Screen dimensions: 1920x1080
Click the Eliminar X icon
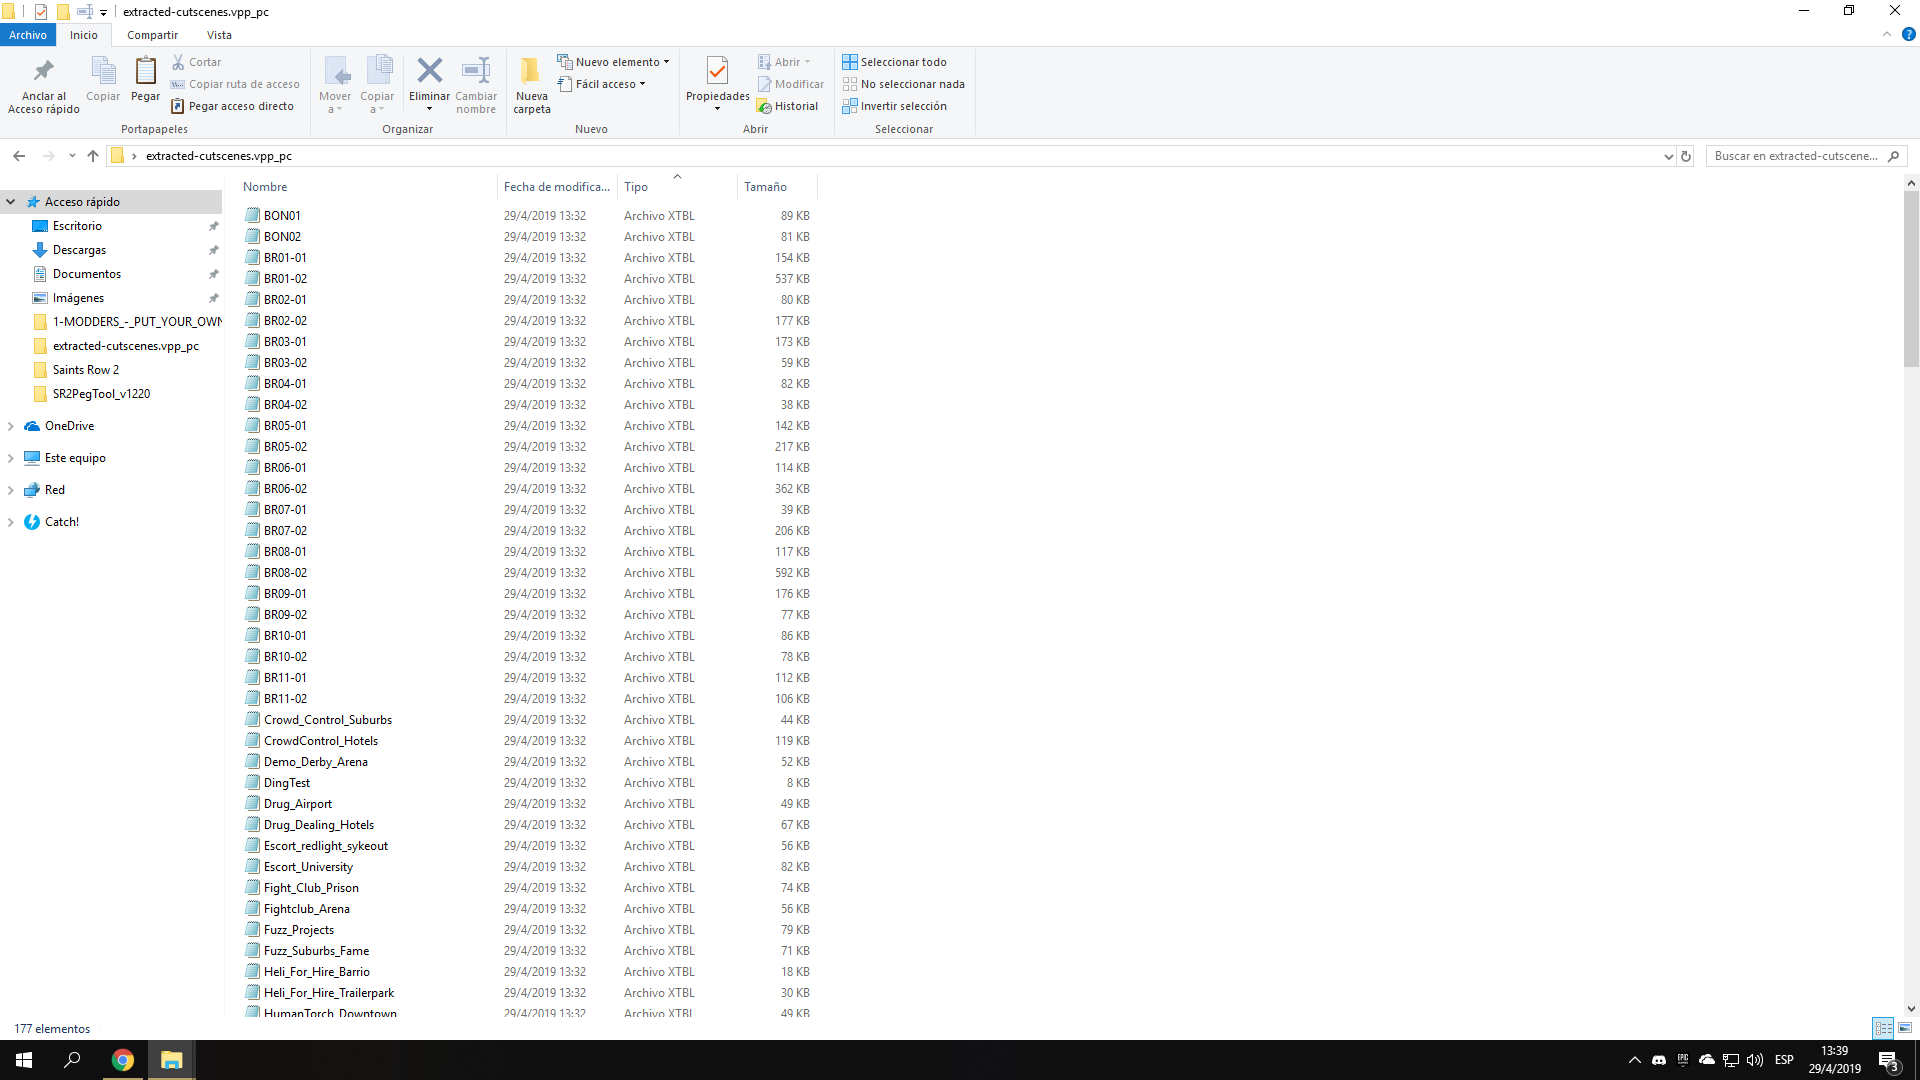click(x=430, y=70)
